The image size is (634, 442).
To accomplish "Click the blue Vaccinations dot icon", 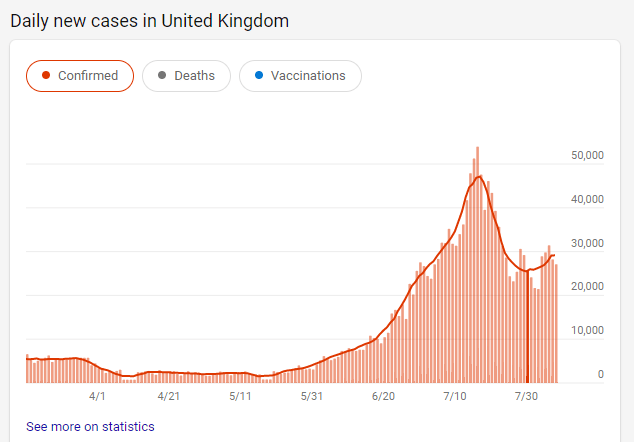I will pos(258,76).
